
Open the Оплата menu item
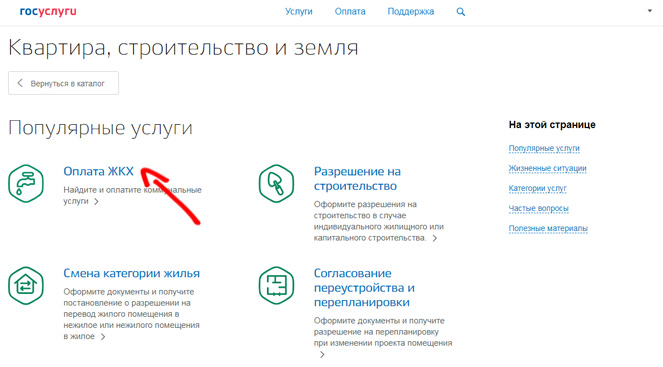tap(350, 11)
